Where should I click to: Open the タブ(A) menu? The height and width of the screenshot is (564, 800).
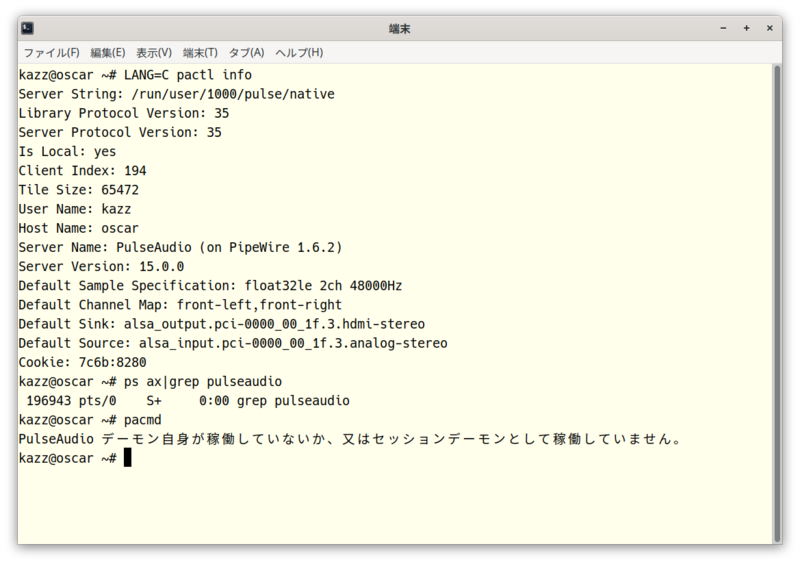coord(246,53)
